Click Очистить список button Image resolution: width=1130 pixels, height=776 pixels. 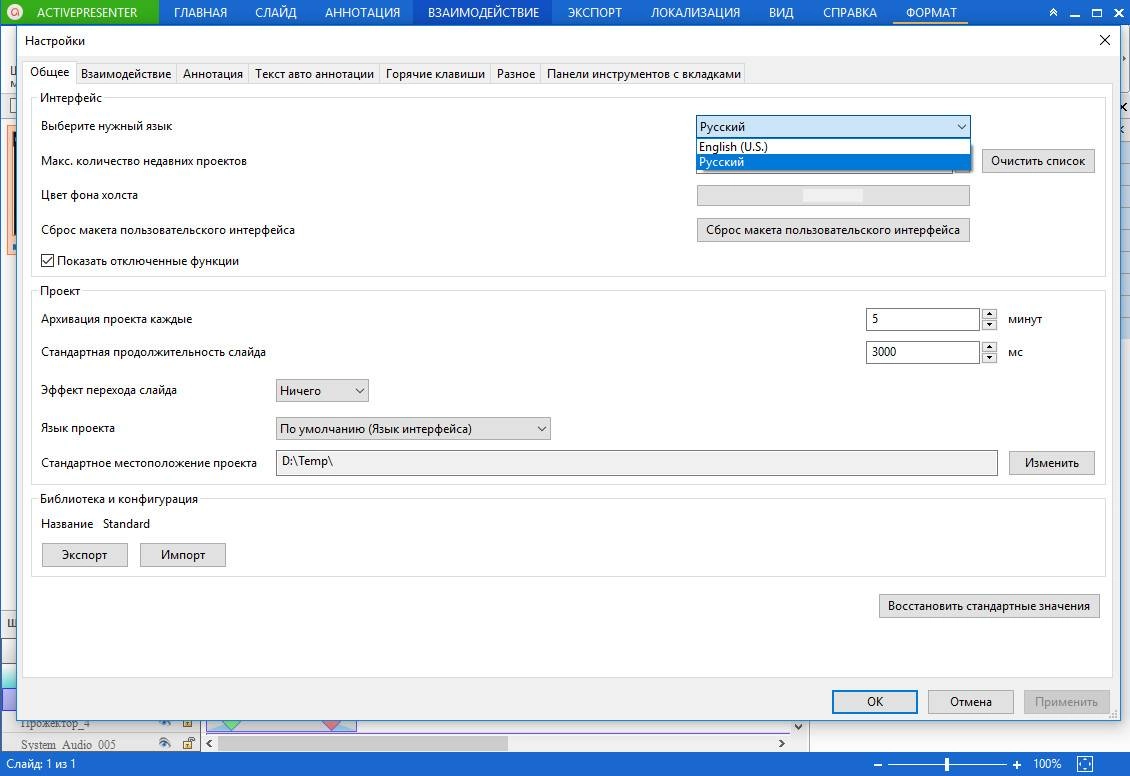coord(1038,161)
